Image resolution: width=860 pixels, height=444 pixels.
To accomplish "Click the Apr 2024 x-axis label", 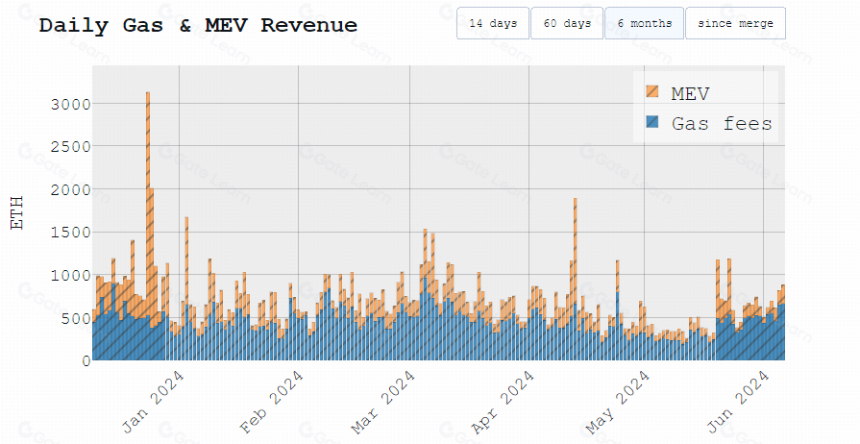I will [x=502, y=401].
